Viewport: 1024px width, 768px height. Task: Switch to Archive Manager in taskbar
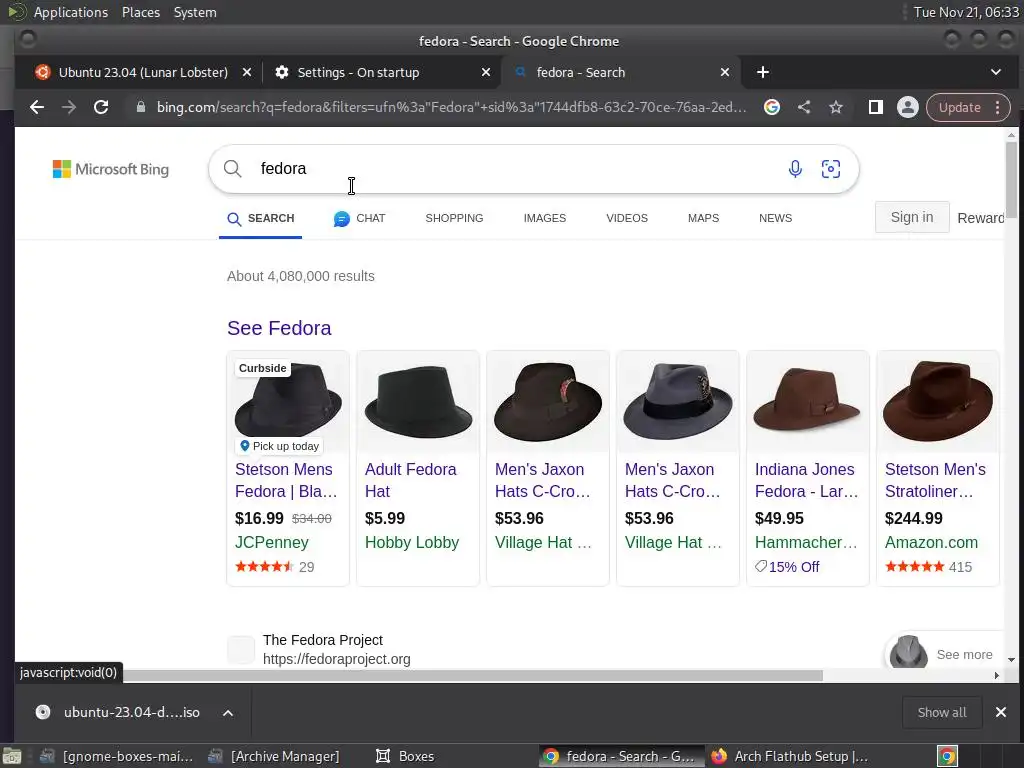[274, 756]
